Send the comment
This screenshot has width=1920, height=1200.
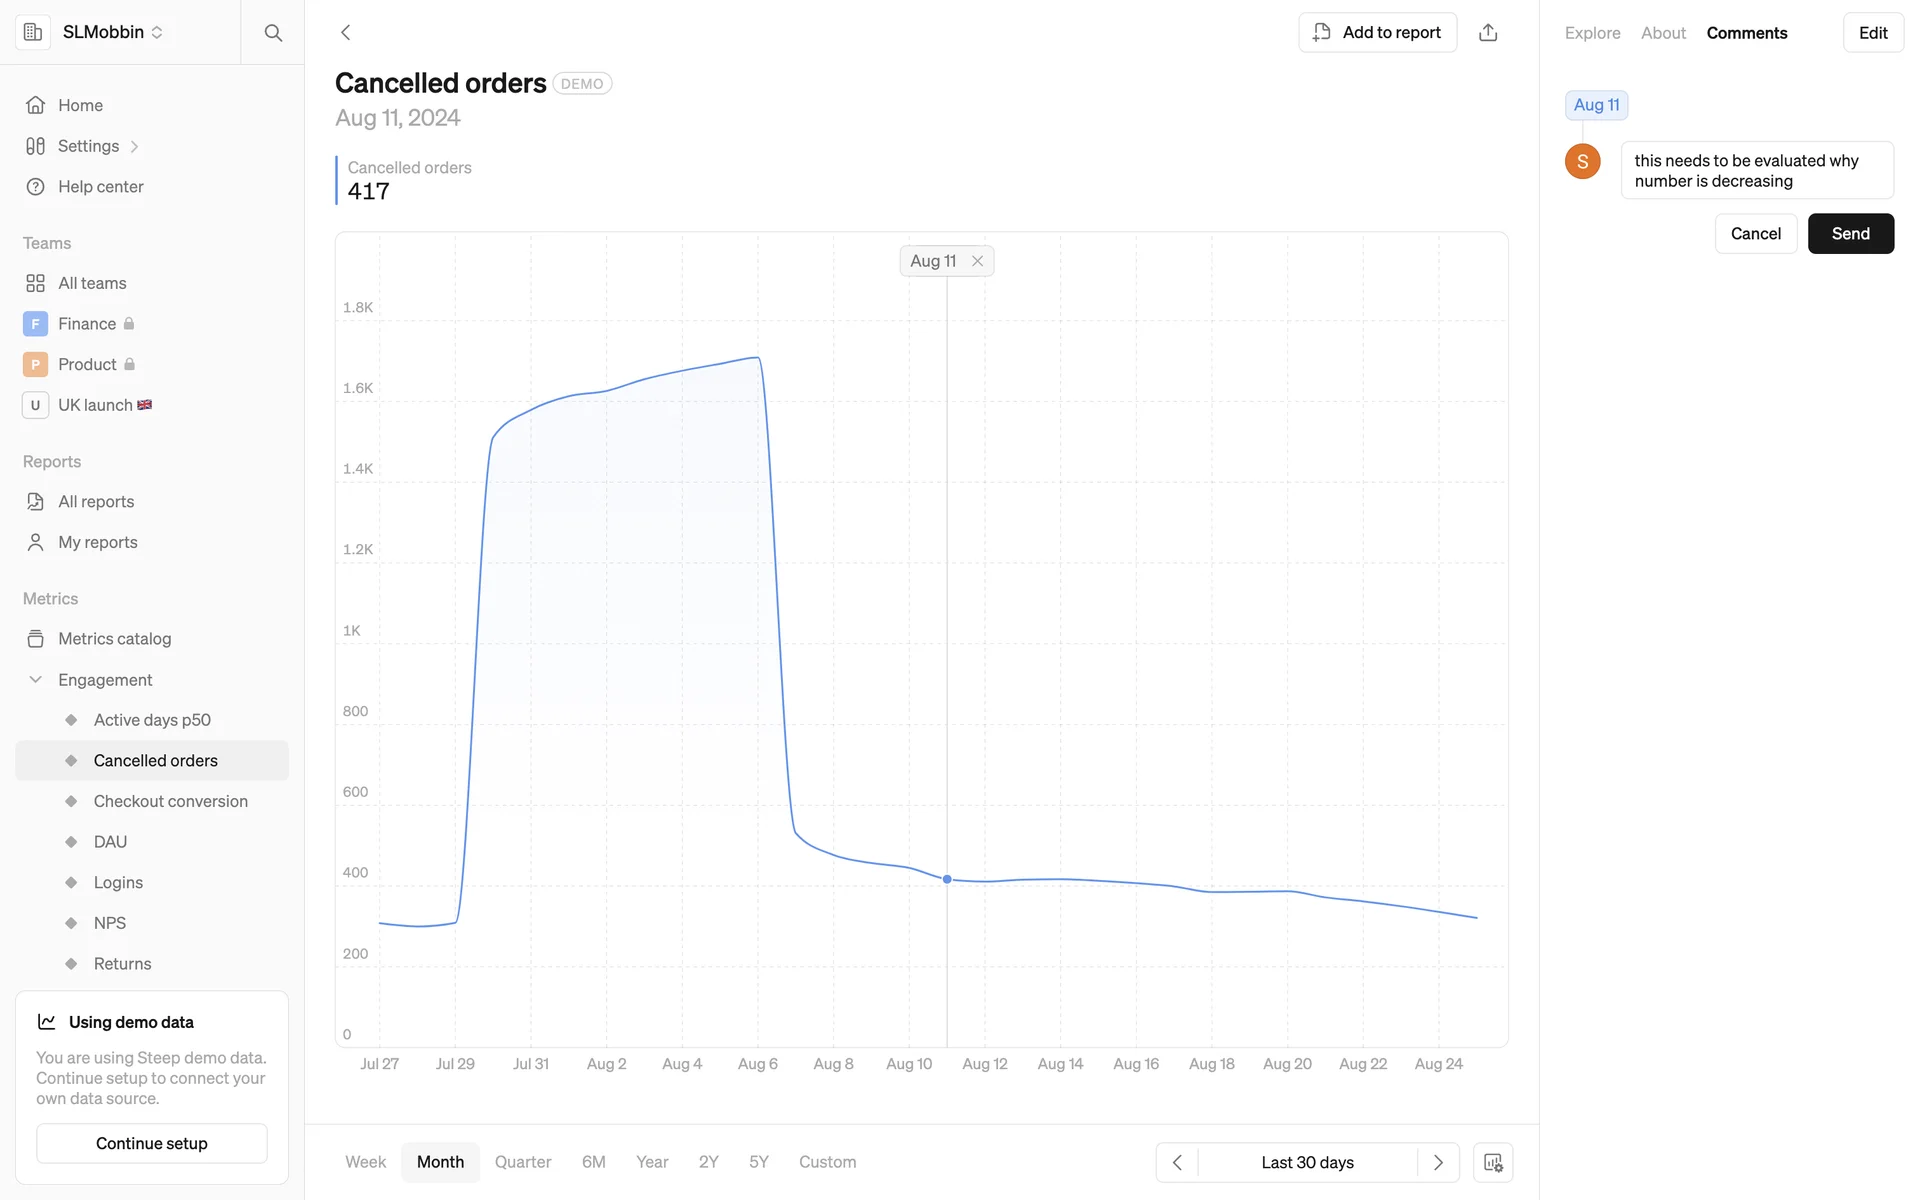(1850, 234)
